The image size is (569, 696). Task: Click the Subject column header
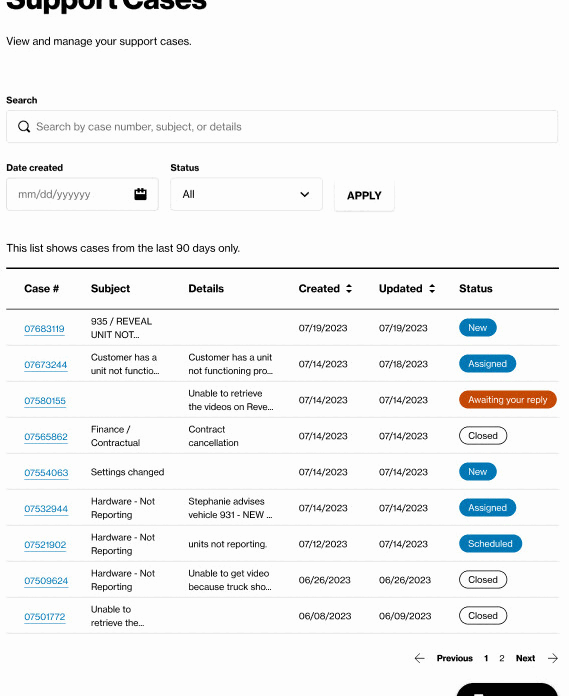tap(111, 289)
